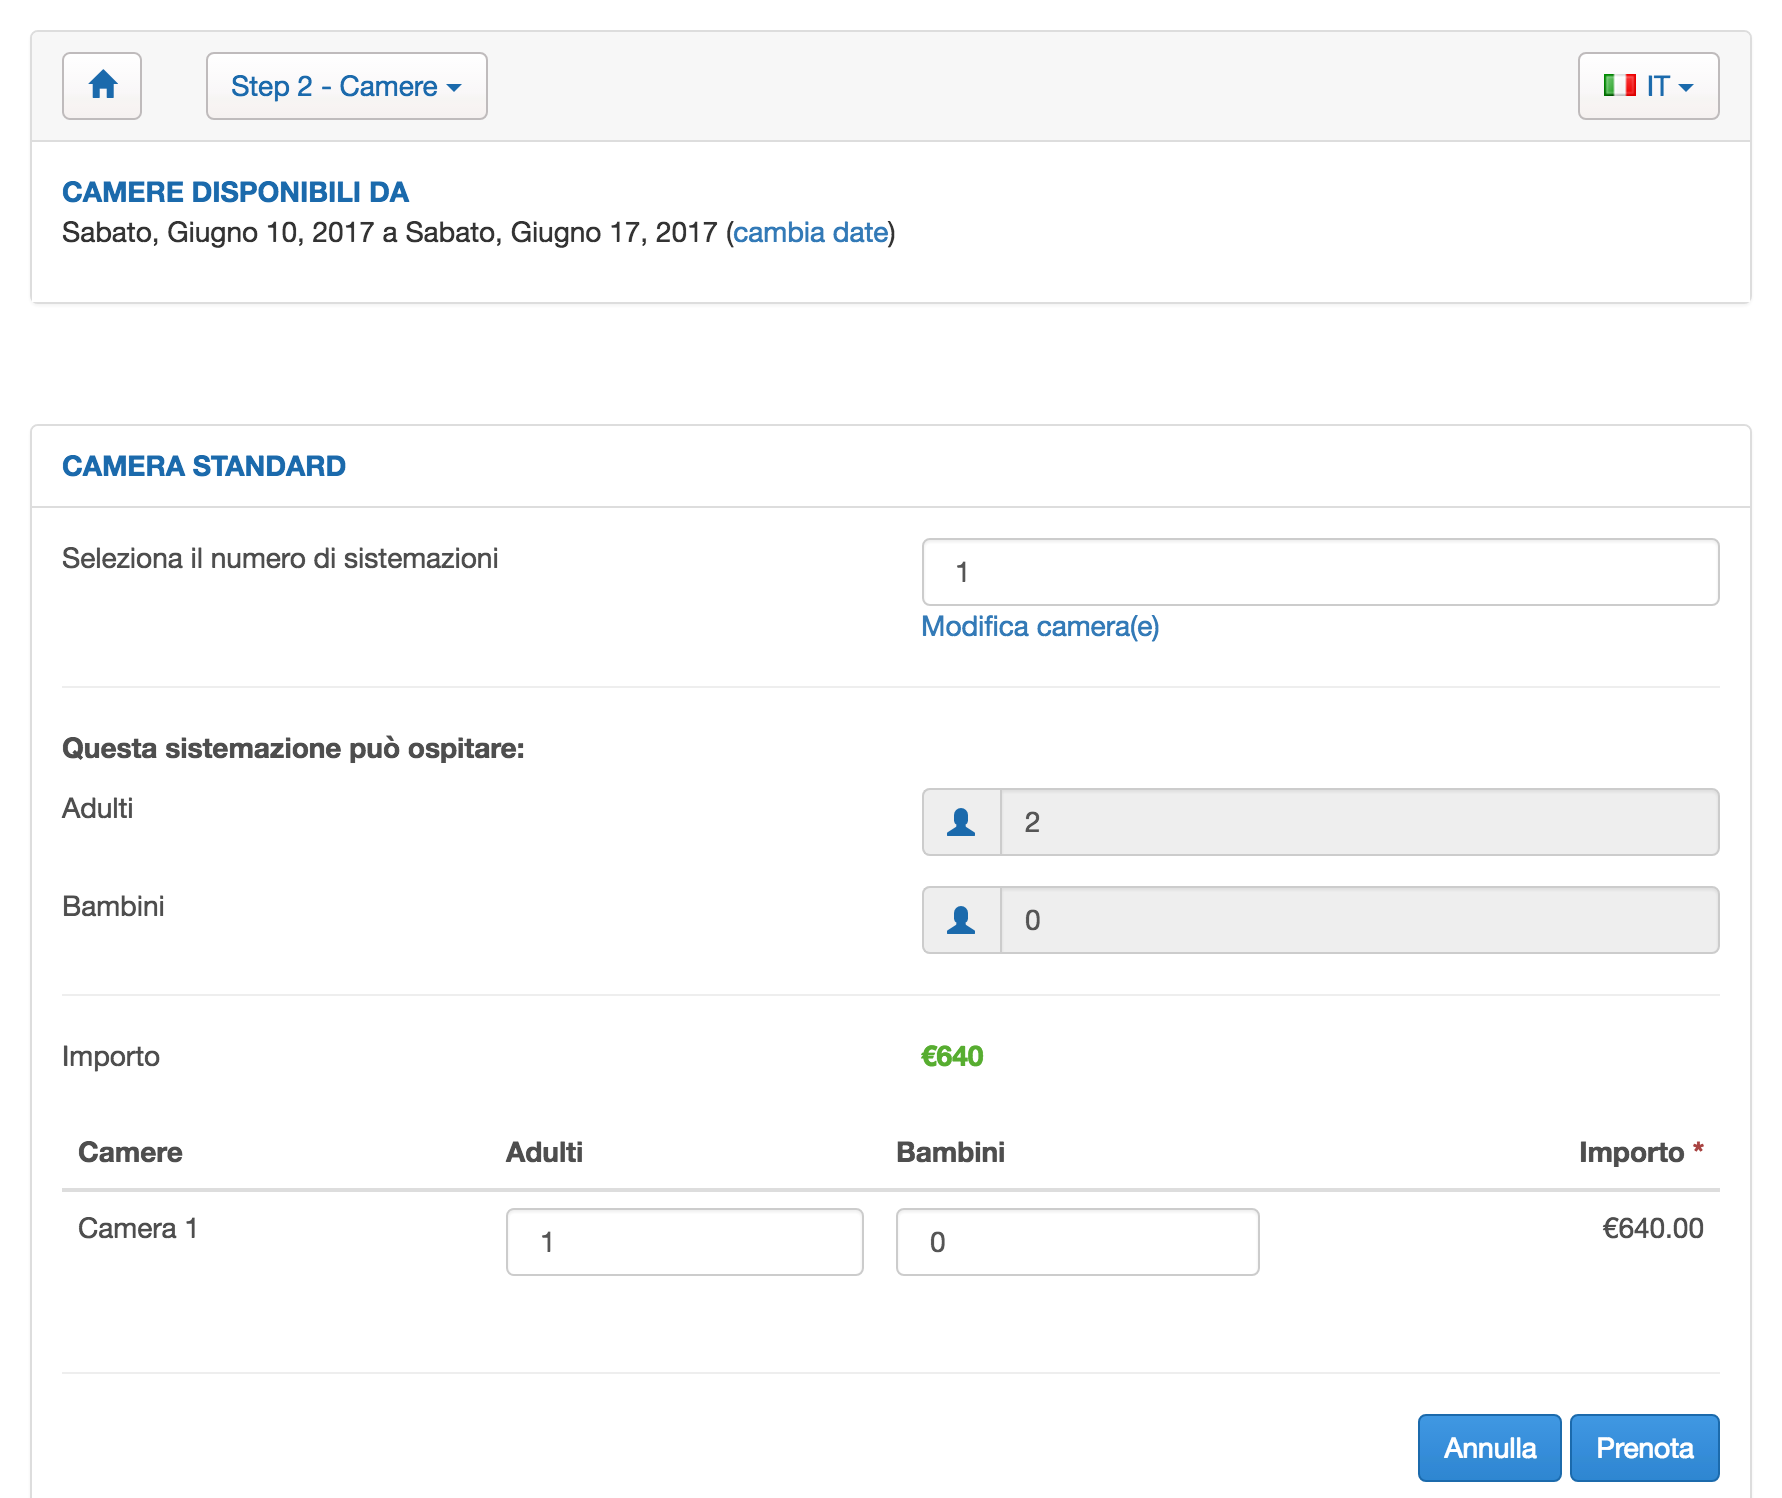Image resolution: width=1782 pixels, height=1498 pixels.
Task: Click the Adulti capacity field showing 2
Action: (x=1359, y=822)
